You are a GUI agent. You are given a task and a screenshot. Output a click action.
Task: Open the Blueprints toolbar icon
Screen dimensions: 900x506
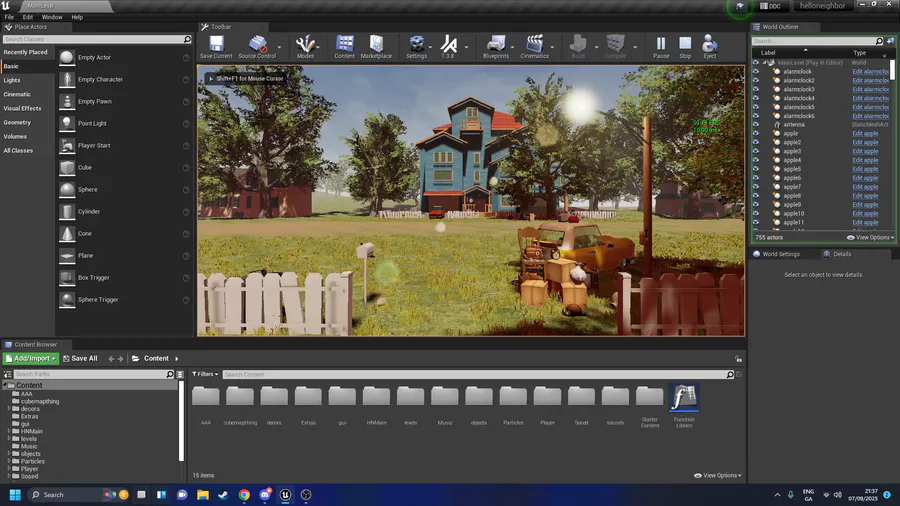point(495,46)
